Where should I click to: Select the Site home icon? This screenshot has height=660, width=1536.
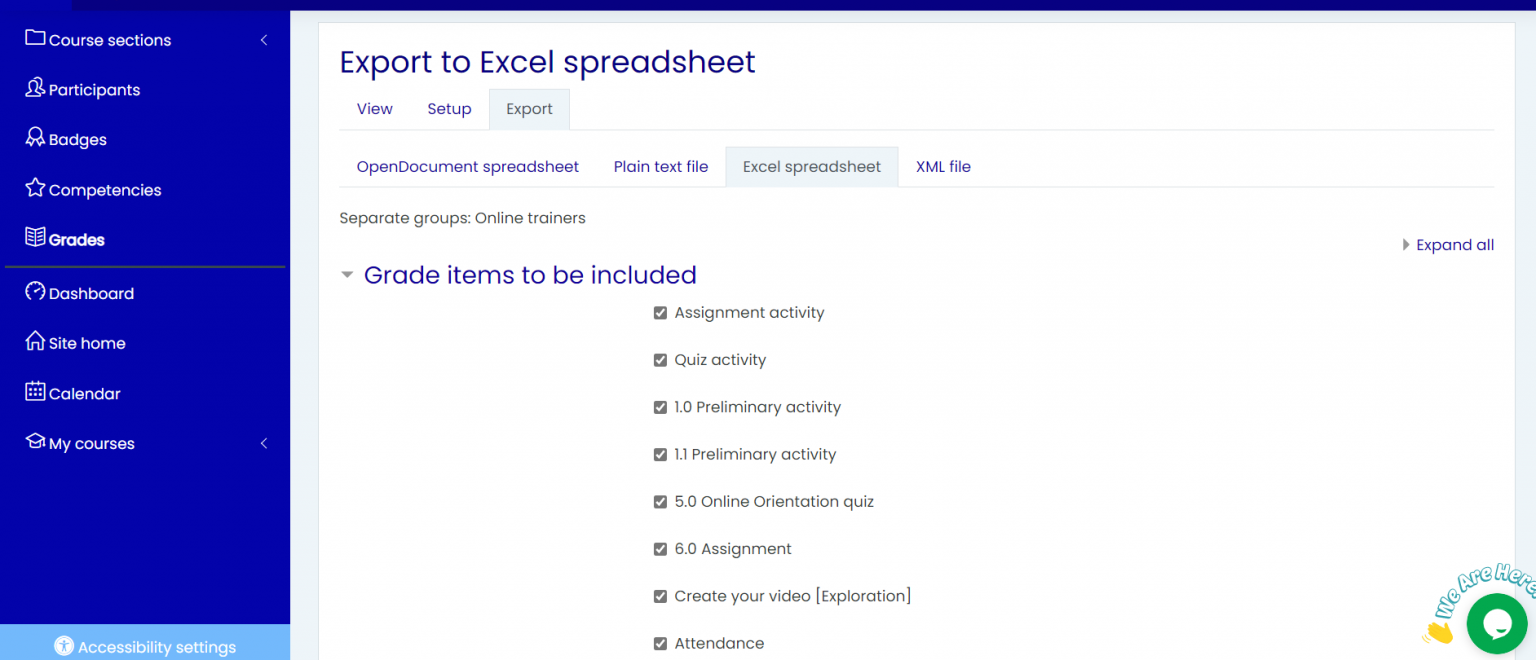coord(33,342)
